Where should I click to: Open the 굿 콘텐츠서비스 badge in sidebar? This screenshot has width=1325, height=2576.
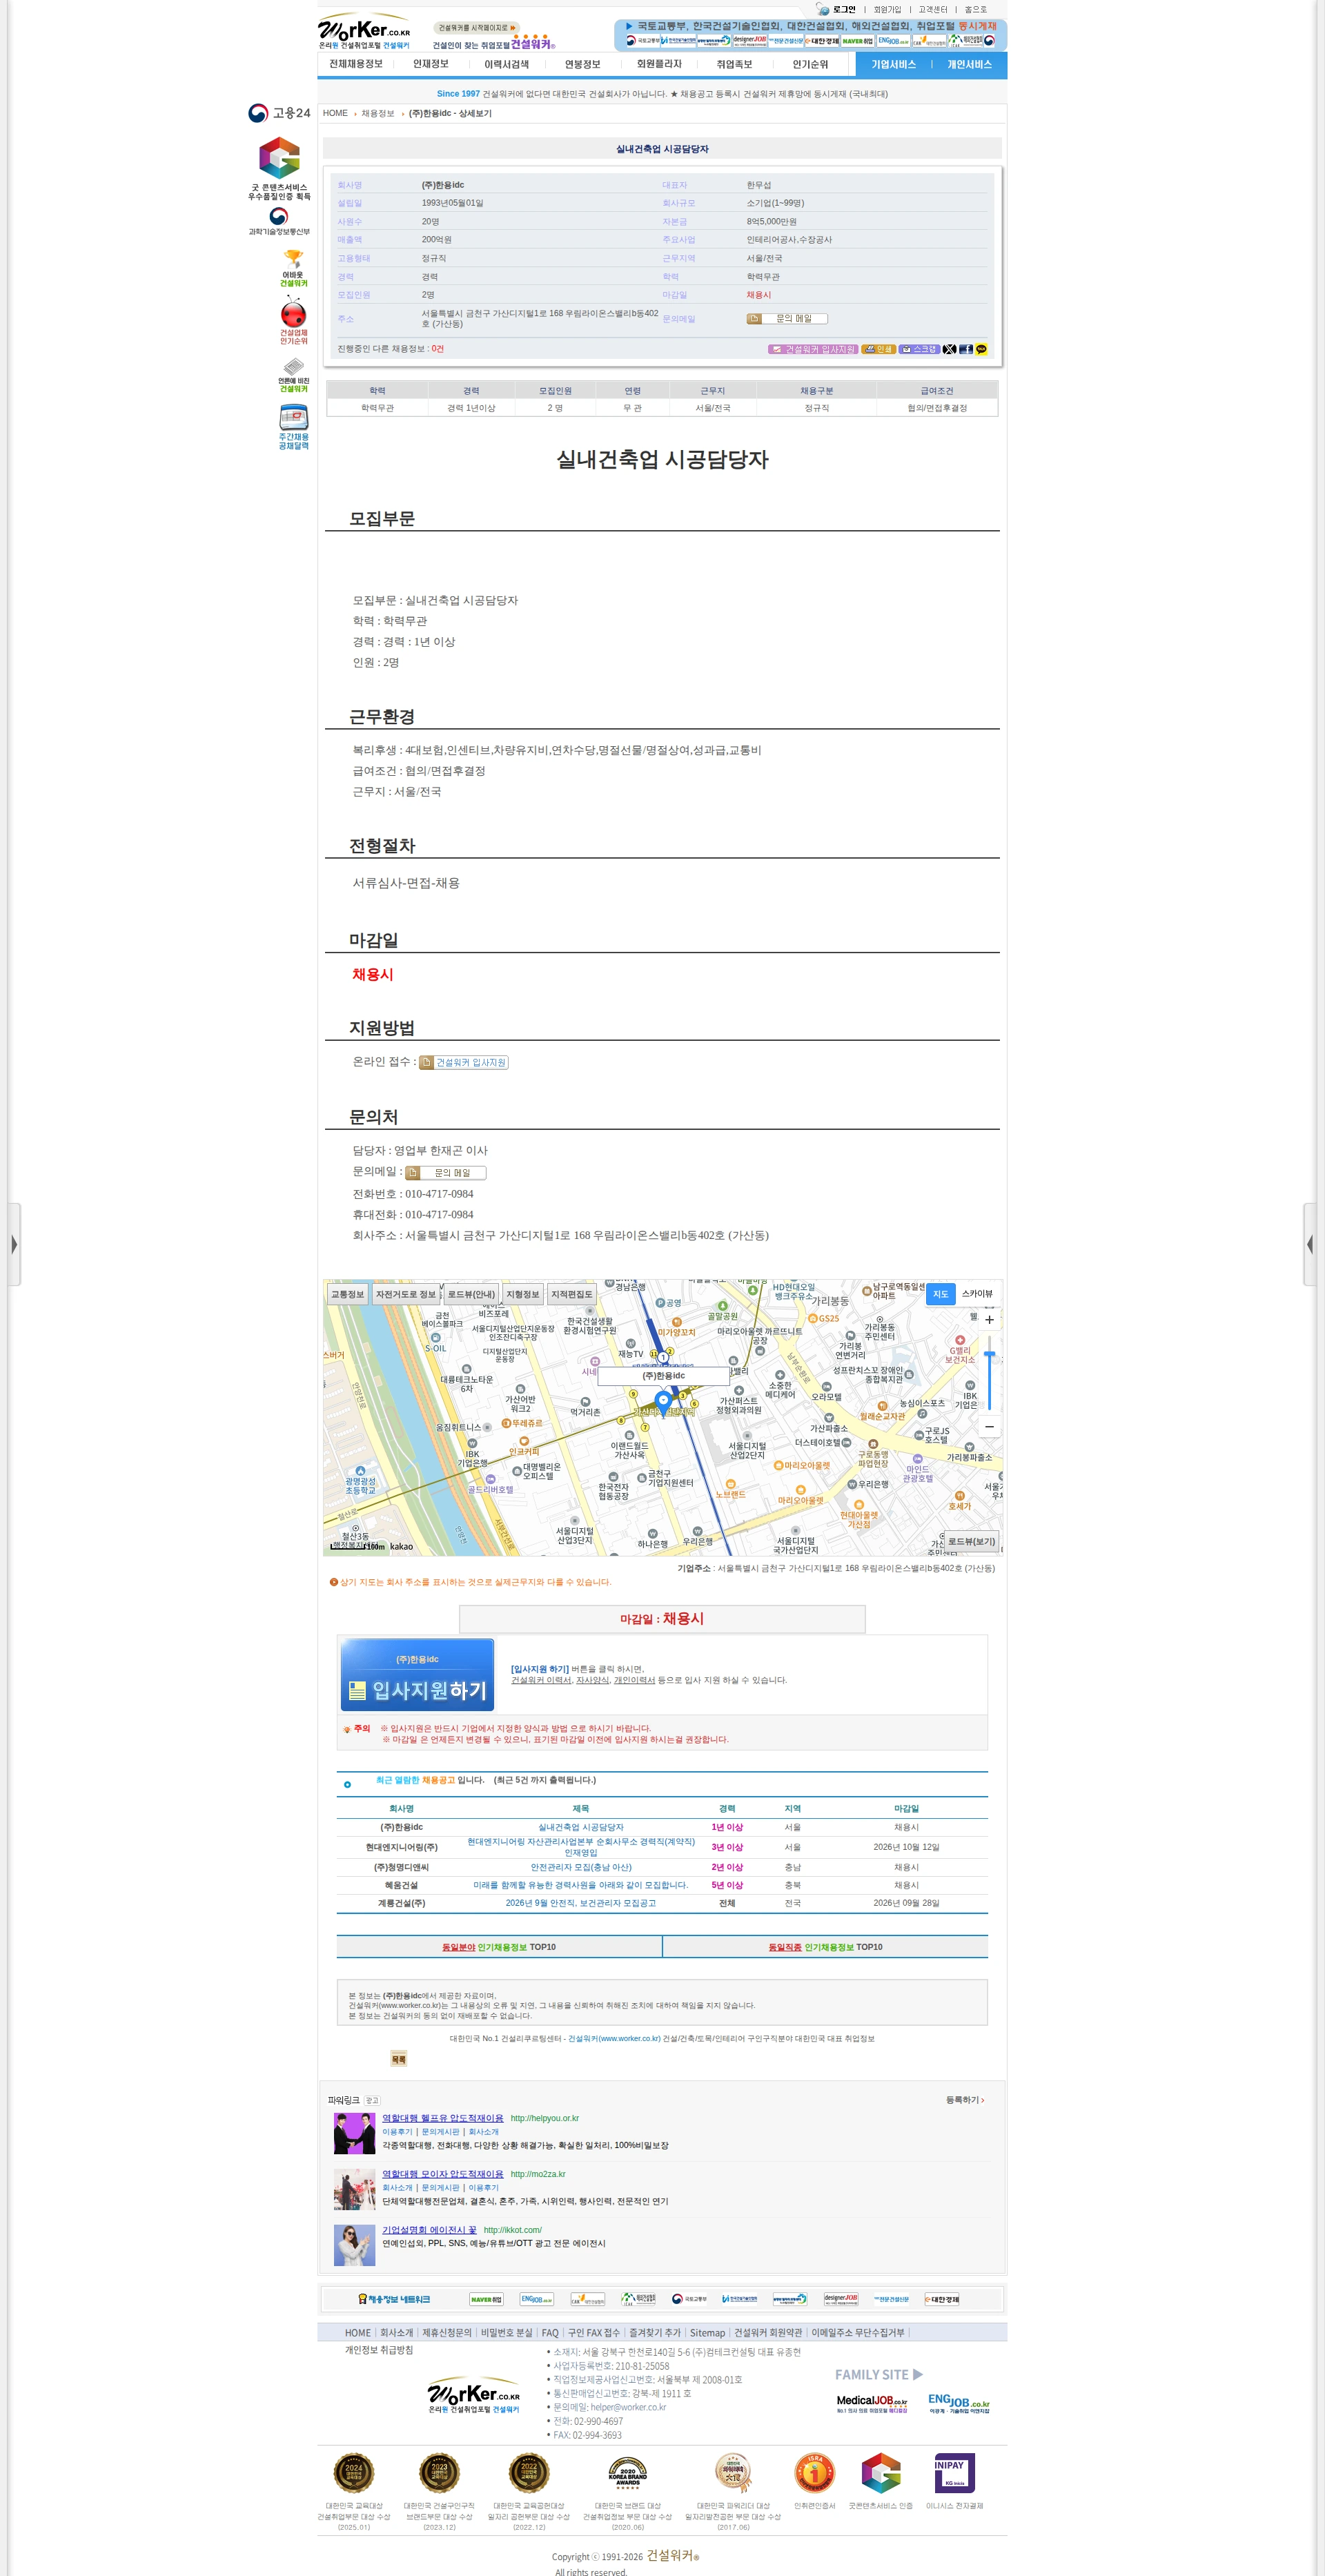(x=279, y=168)
